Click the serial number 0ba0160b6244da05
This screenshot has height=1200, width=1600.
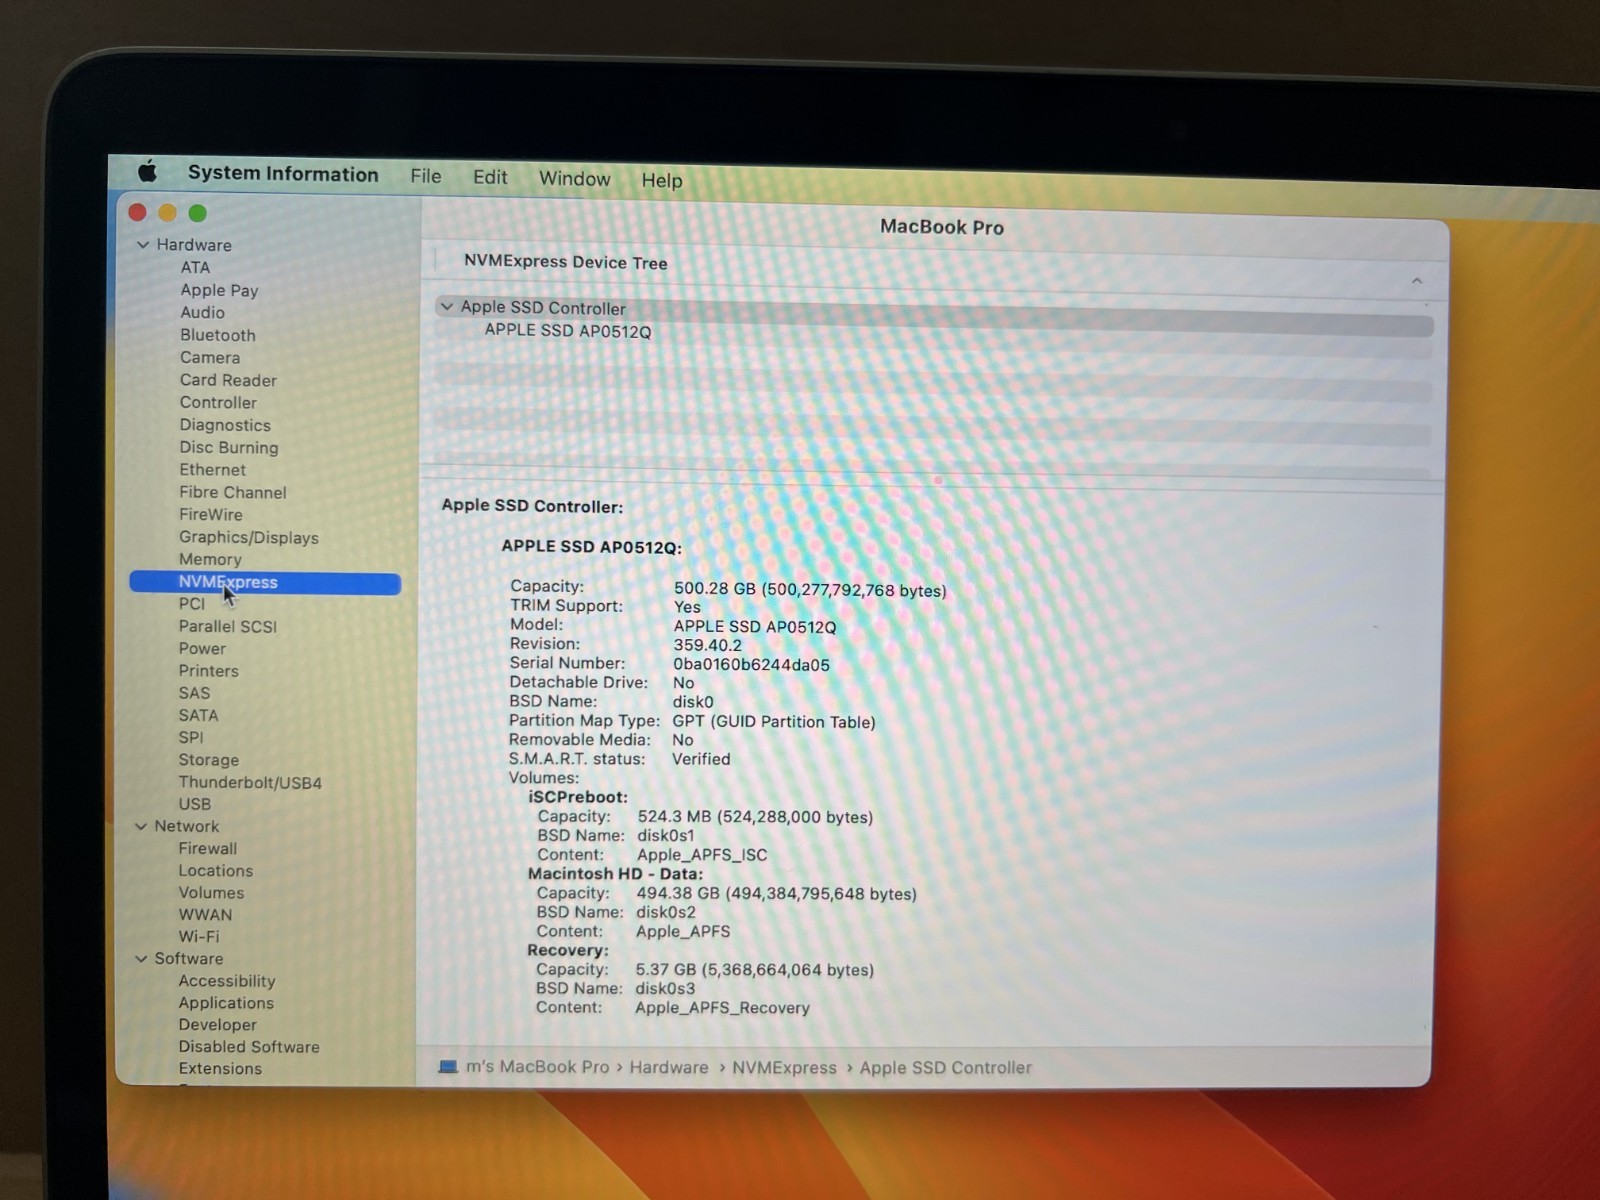pos(751,664)
